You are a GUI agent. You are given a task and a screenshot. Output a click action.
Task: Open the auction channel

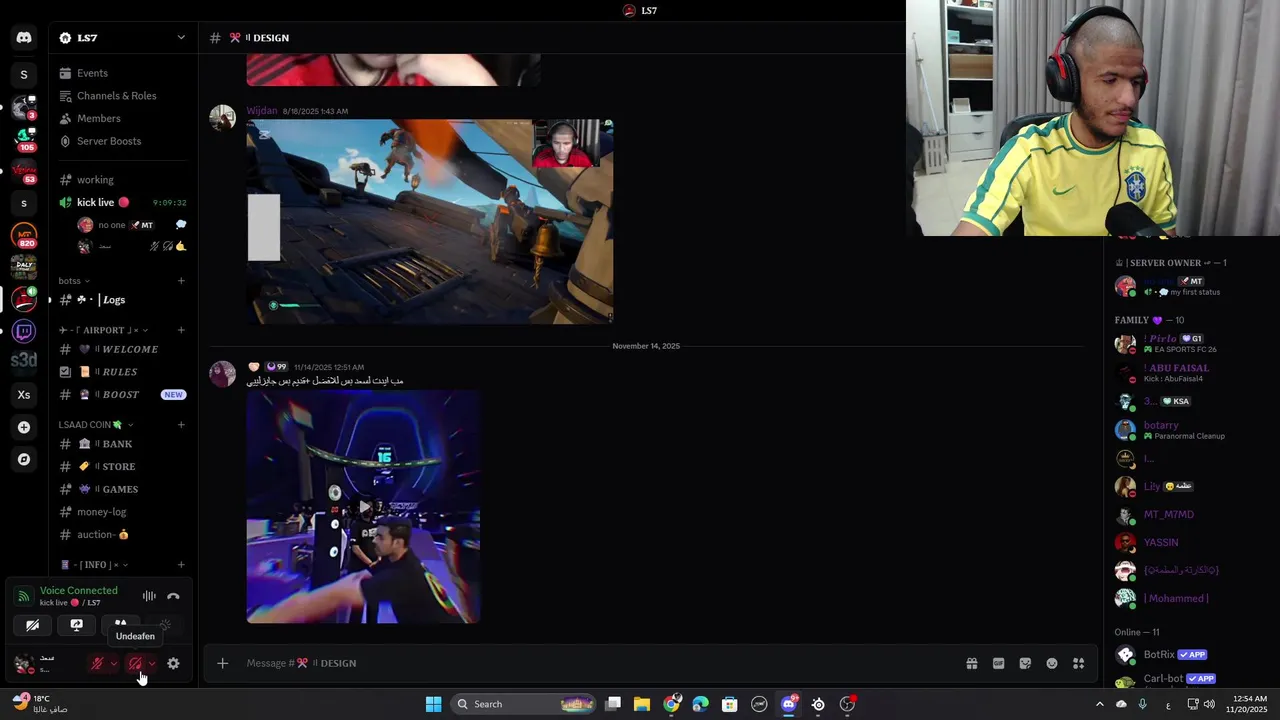point(123,534)
